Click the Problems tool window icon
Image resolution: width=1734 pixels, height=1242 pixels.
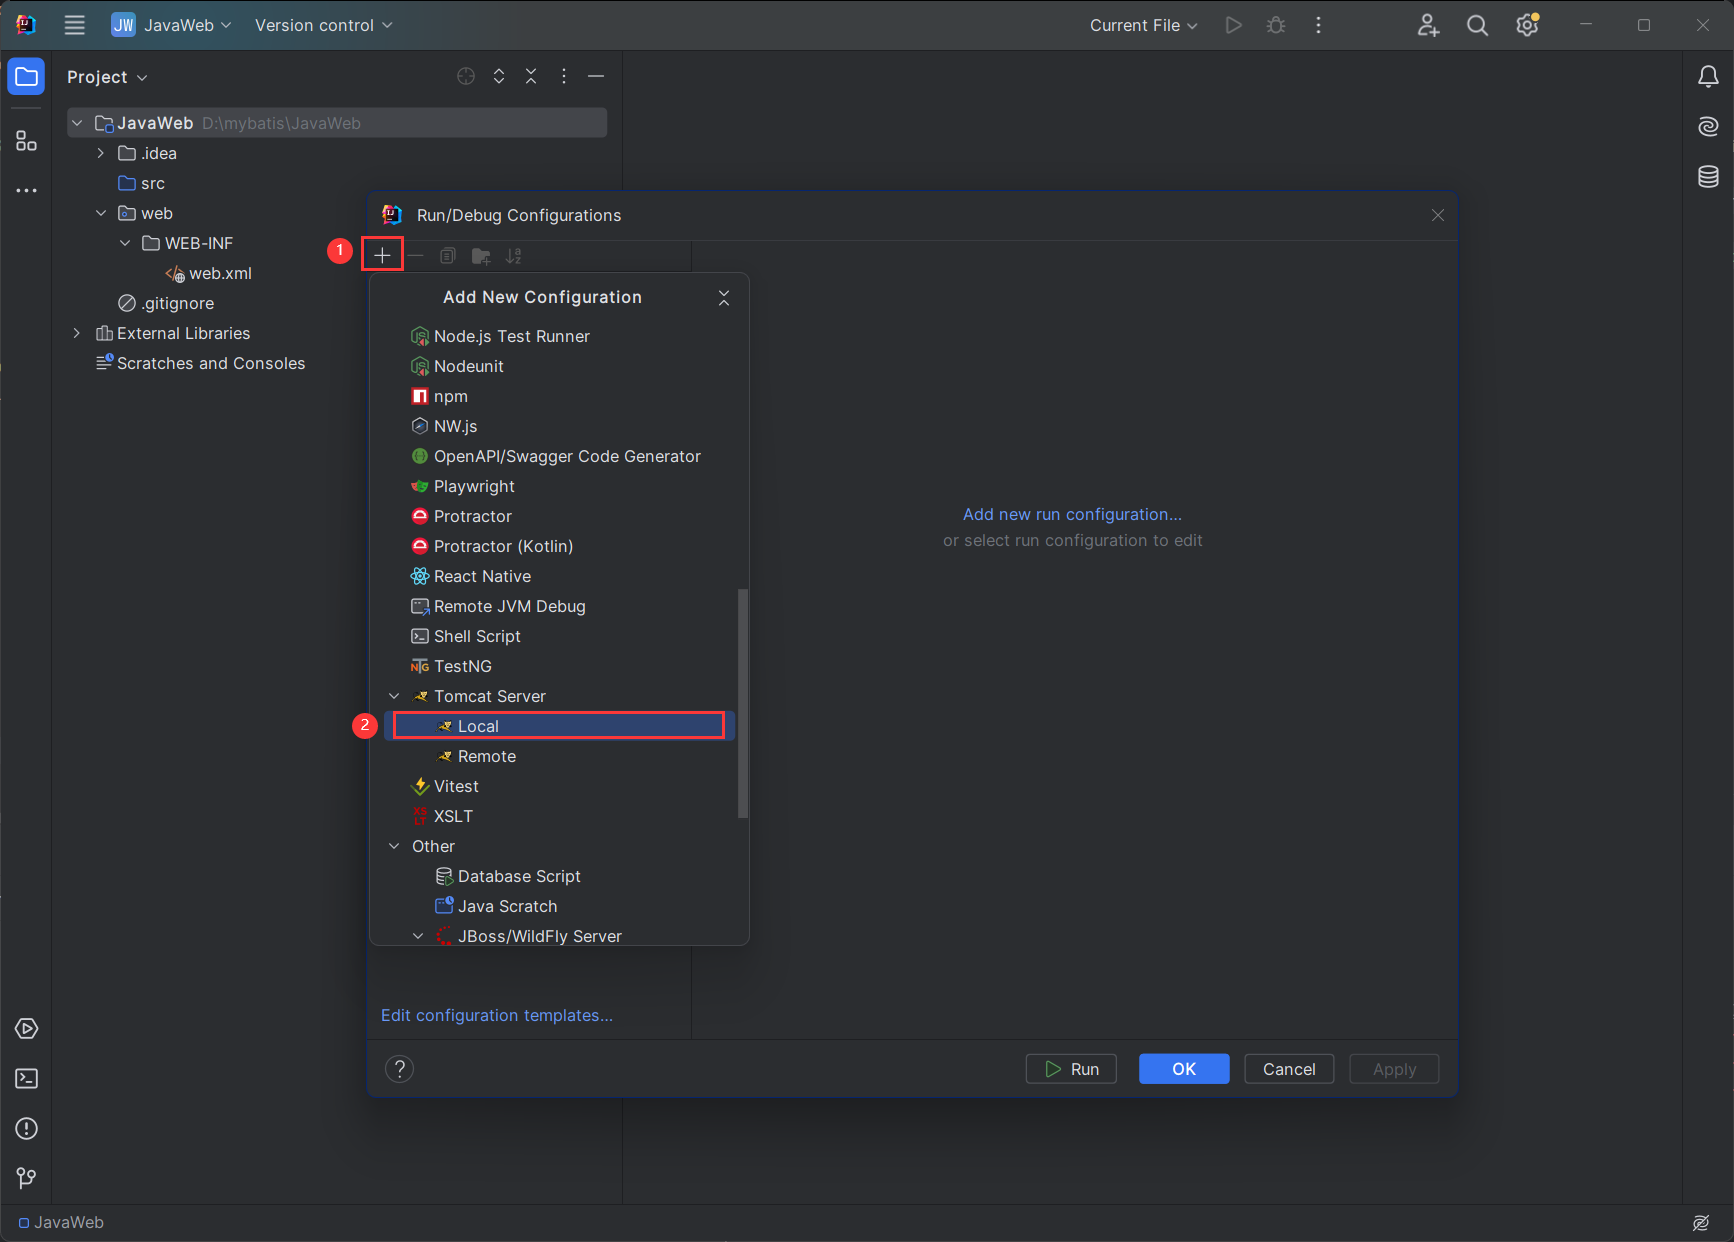27,1129
